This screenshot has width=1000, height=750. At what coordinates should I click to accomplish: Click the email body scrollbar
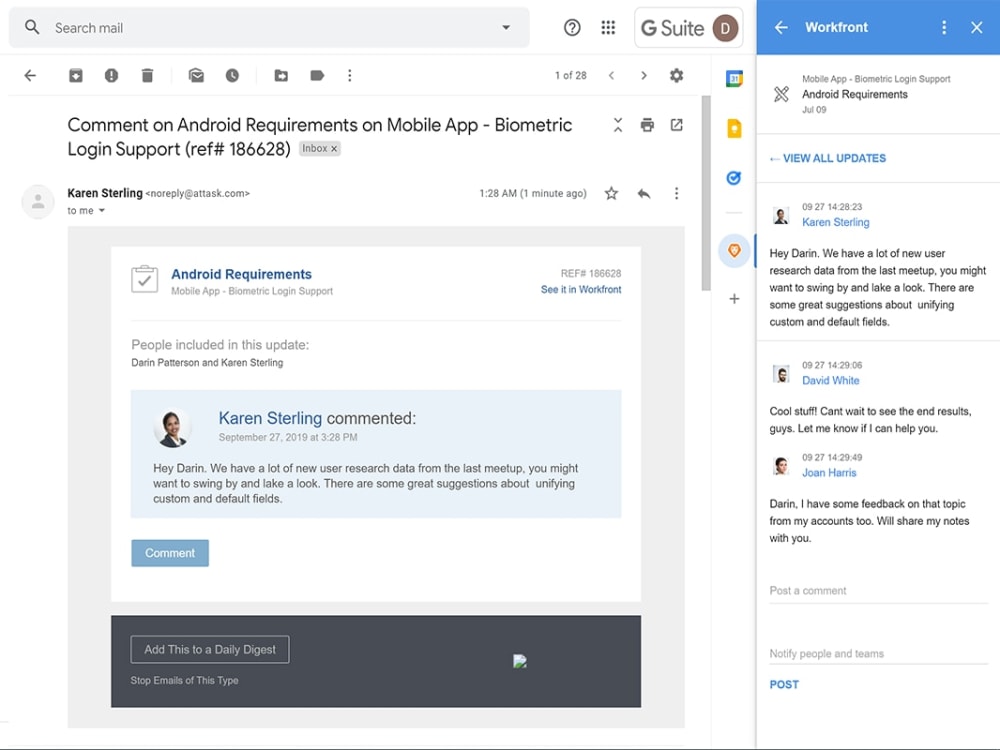705,193
